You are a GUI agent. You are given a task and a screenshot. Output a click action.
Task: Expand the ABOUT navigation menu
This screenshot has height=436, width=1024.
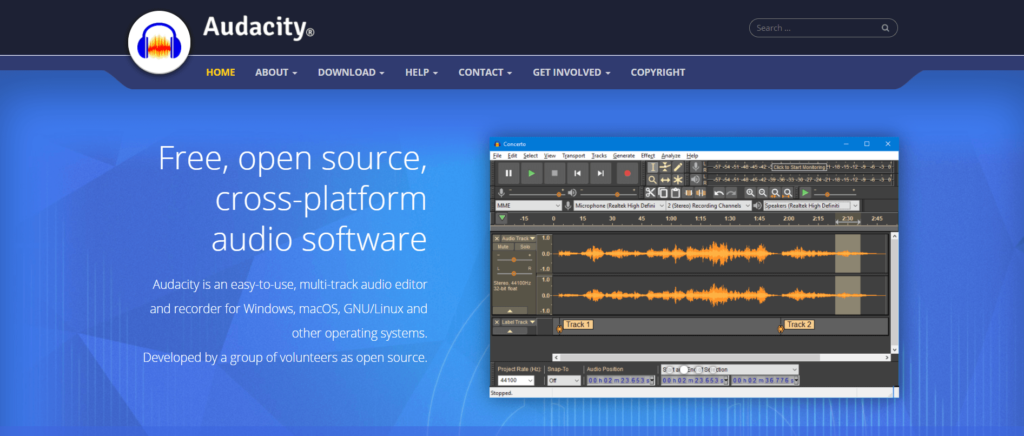coord(276,72)
